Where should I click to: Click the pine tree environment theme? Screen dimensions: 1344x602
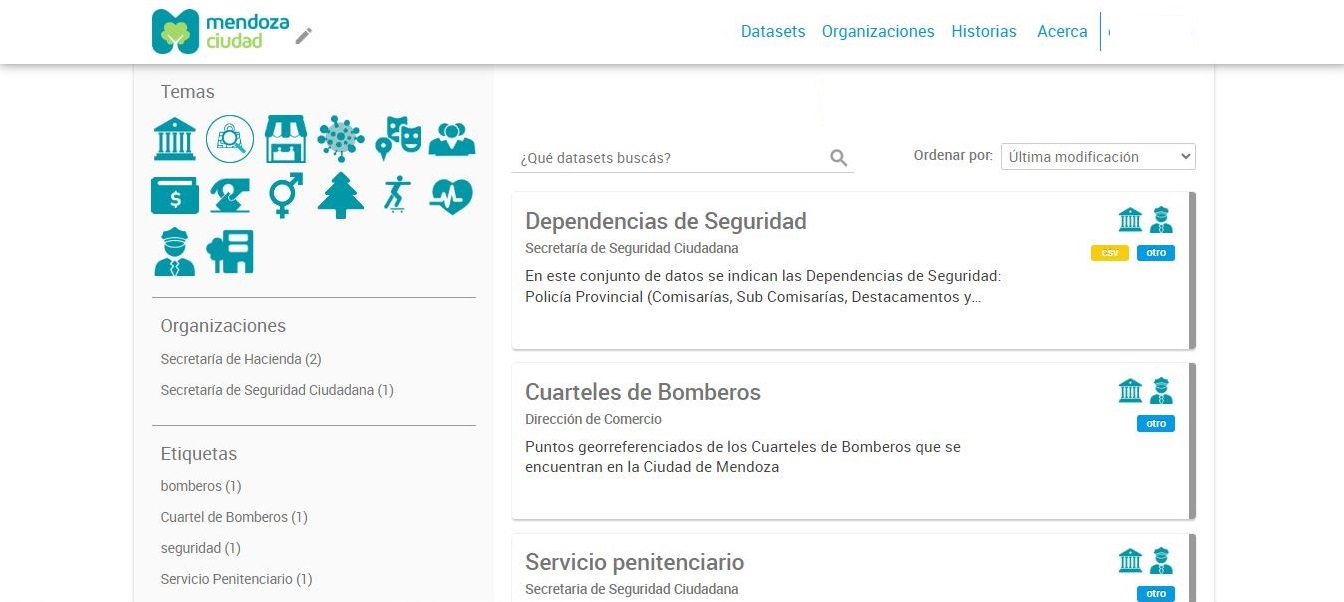(x=341, y=195)
